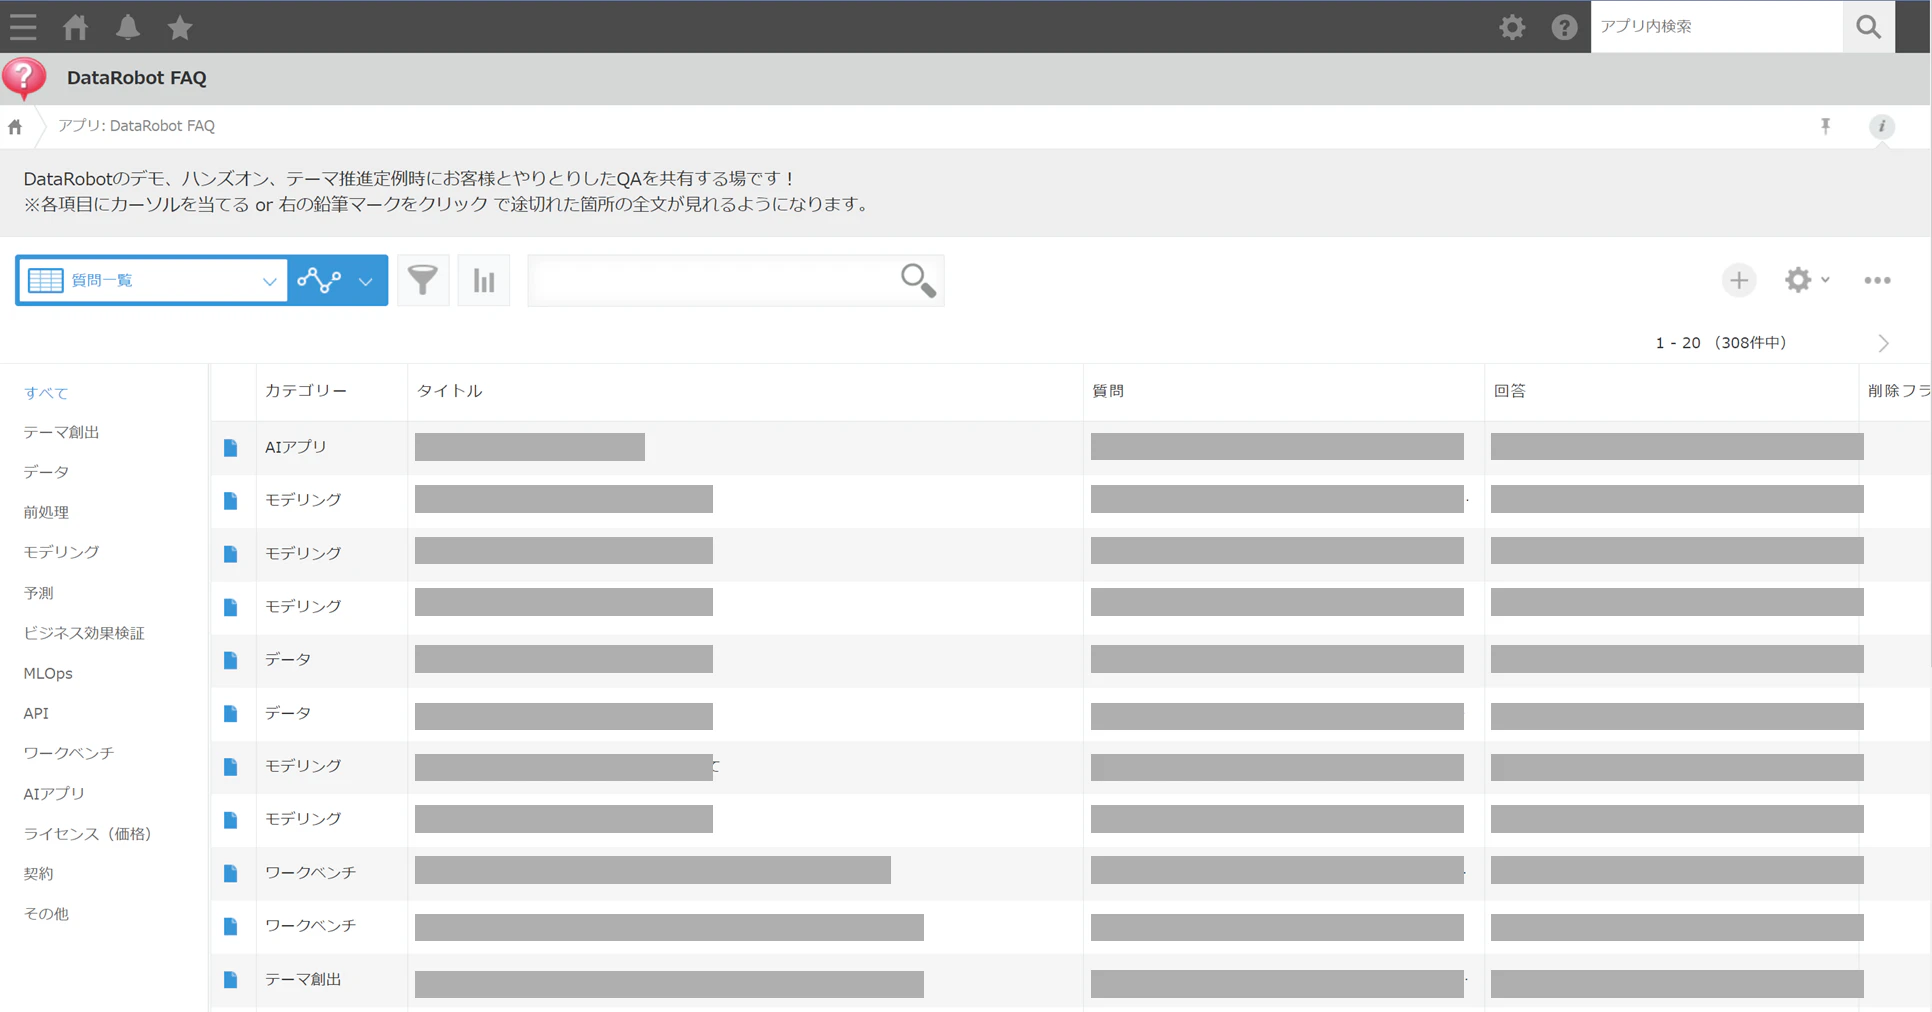
Task: Click the カテゴリー column header
Action: coord(306,391)
